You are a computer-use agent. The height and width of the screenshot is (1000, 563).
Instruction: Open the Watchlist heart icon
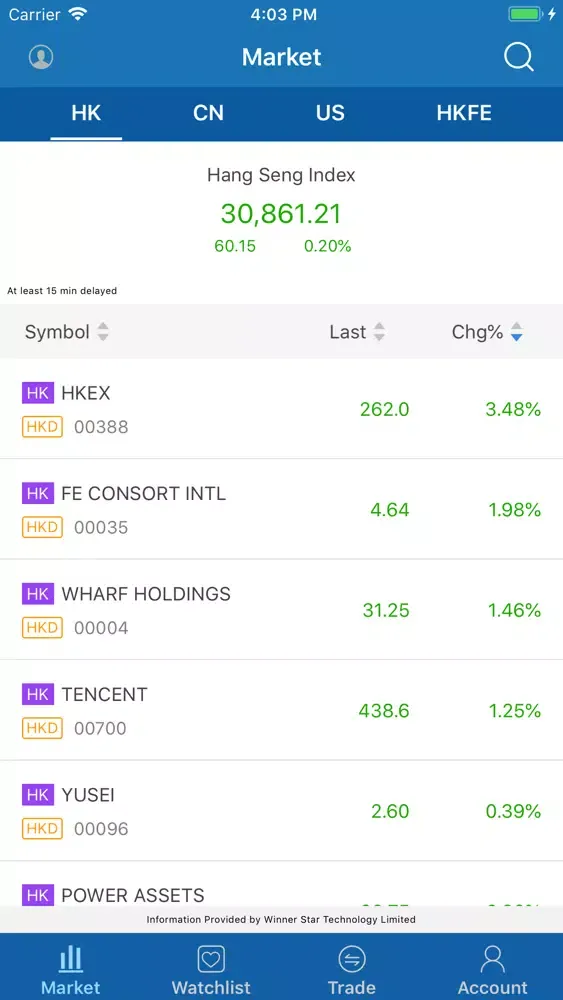click(211, 959)
